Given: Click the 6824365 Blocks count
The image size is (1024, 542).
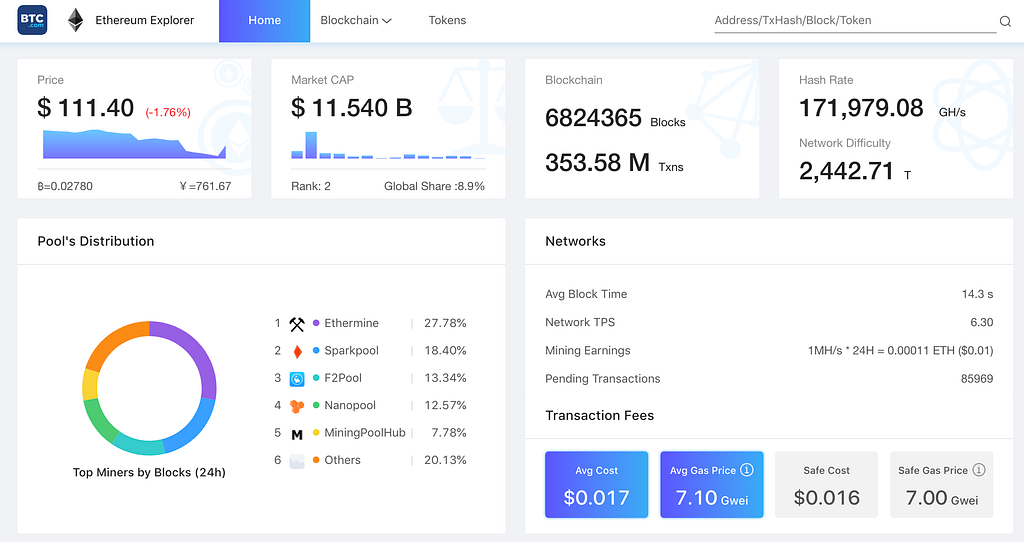Looking at the screenshot, I should pyautogui.click(x=615, y=118).
